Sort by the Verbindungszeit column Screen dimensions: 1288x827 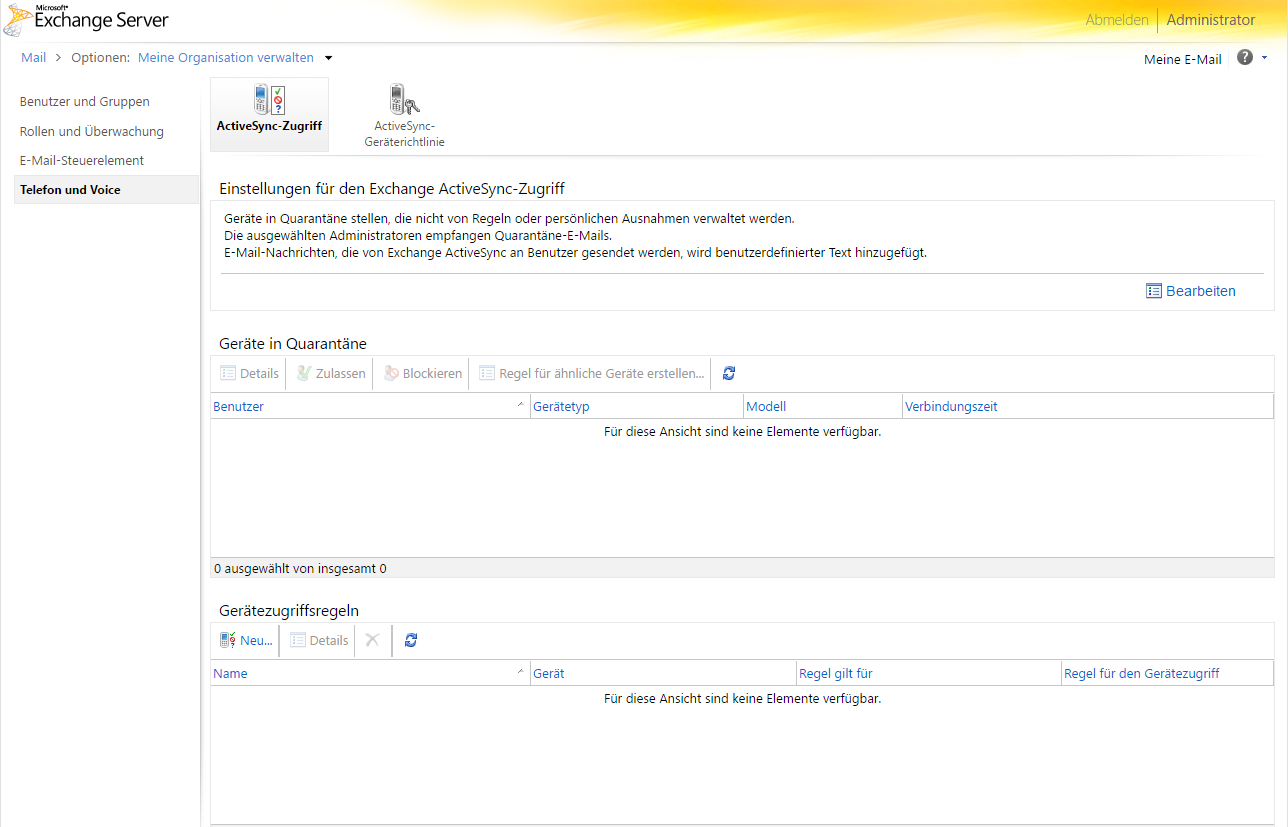coord(1088,406)
